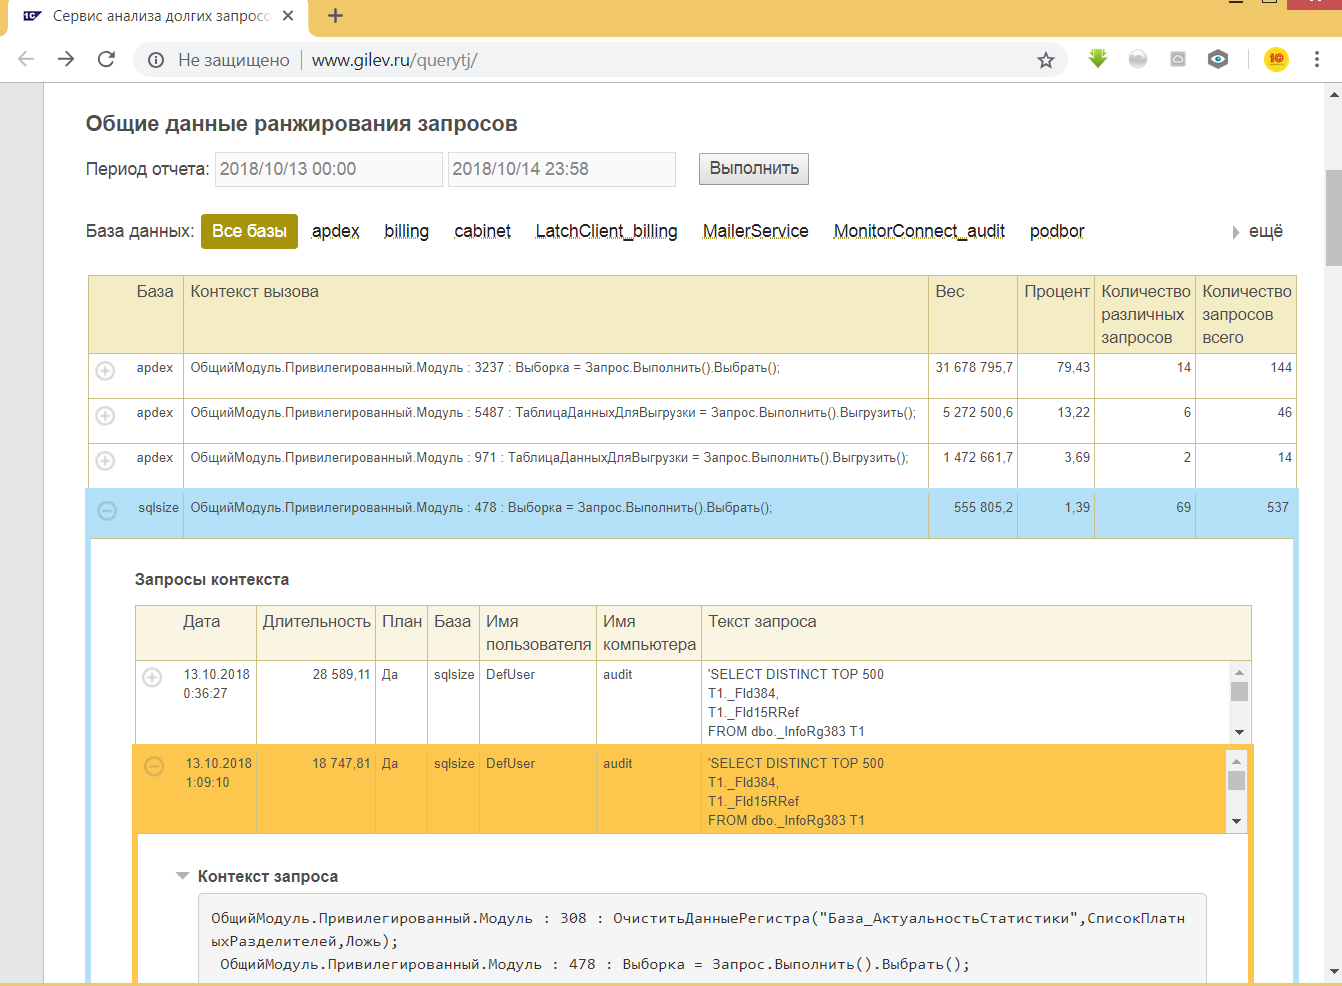The image size is (1342, 986).
Task: Click the Запросы контекста heading
Action: 212,579
